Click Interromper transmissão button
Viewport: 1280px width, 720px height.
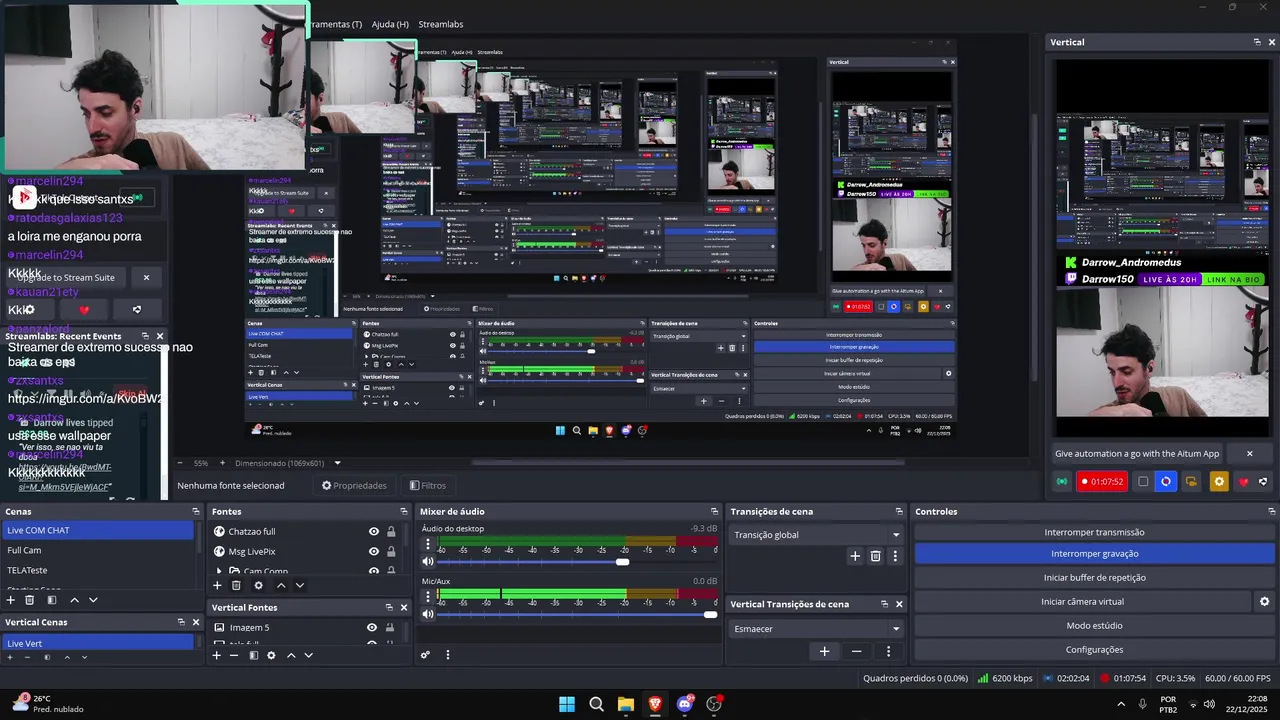(1094, 532)
